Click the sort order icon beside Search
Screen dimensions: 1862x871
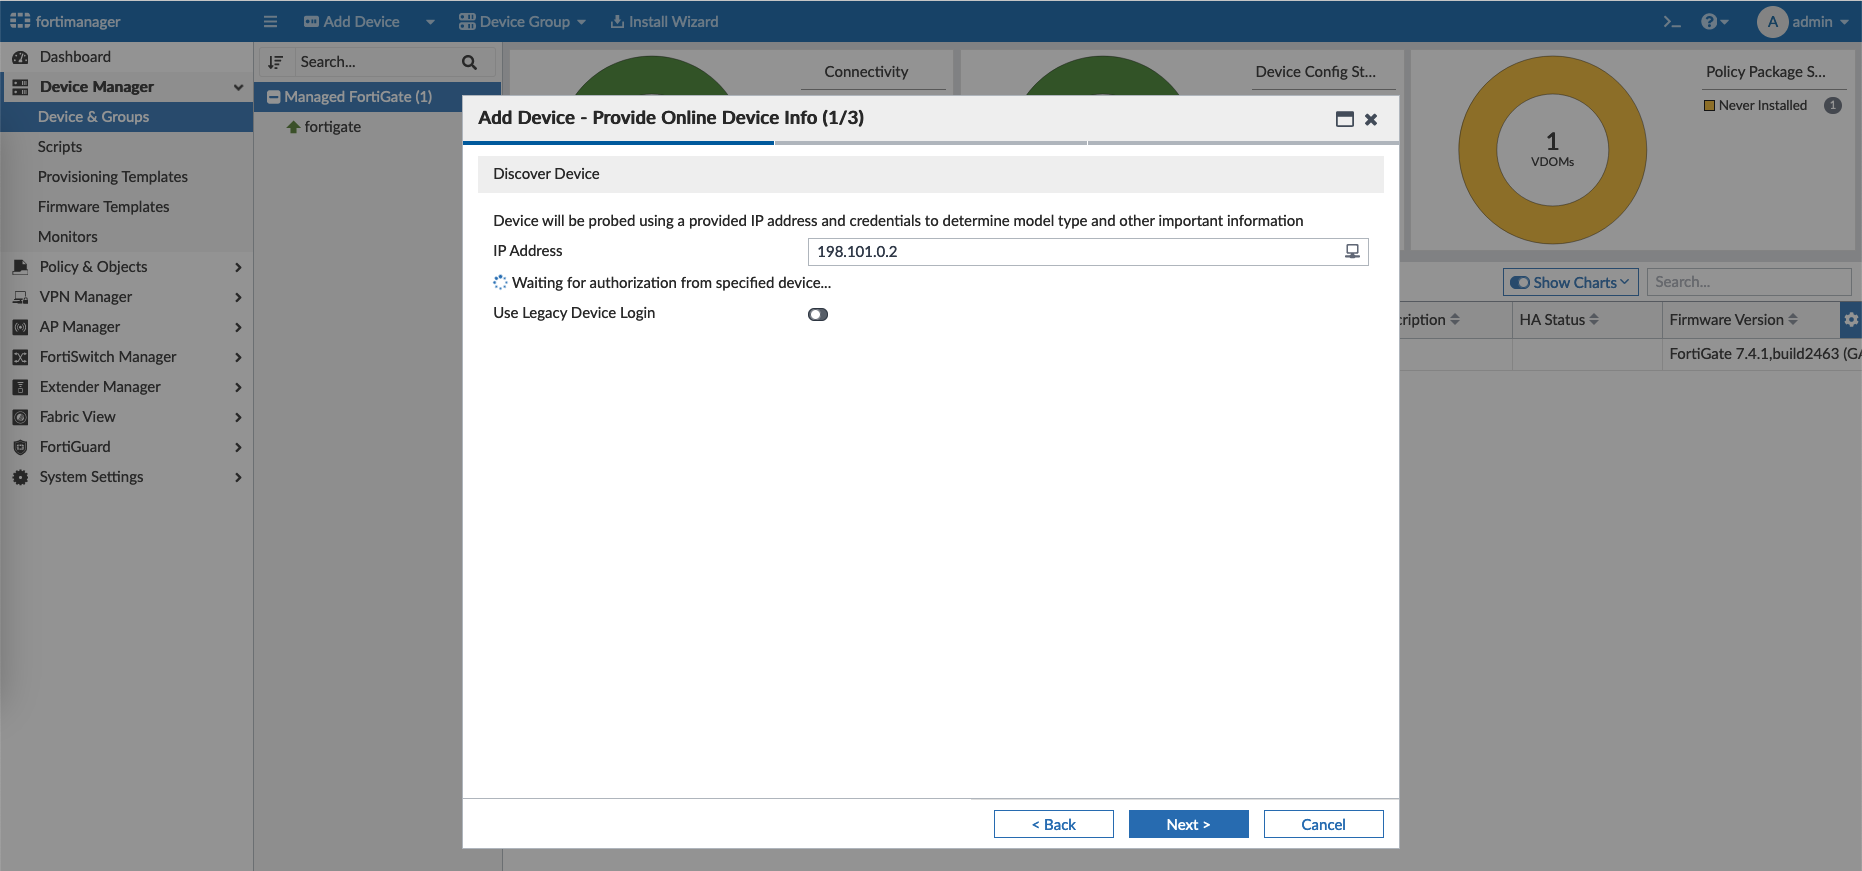[x=276, y=62]
